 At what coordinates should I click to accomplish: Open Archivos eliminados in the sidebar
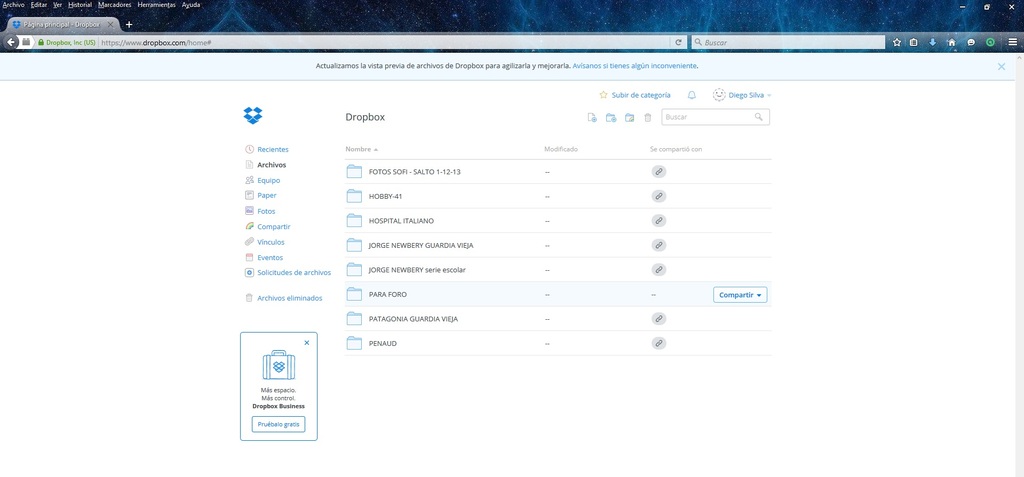289,298
